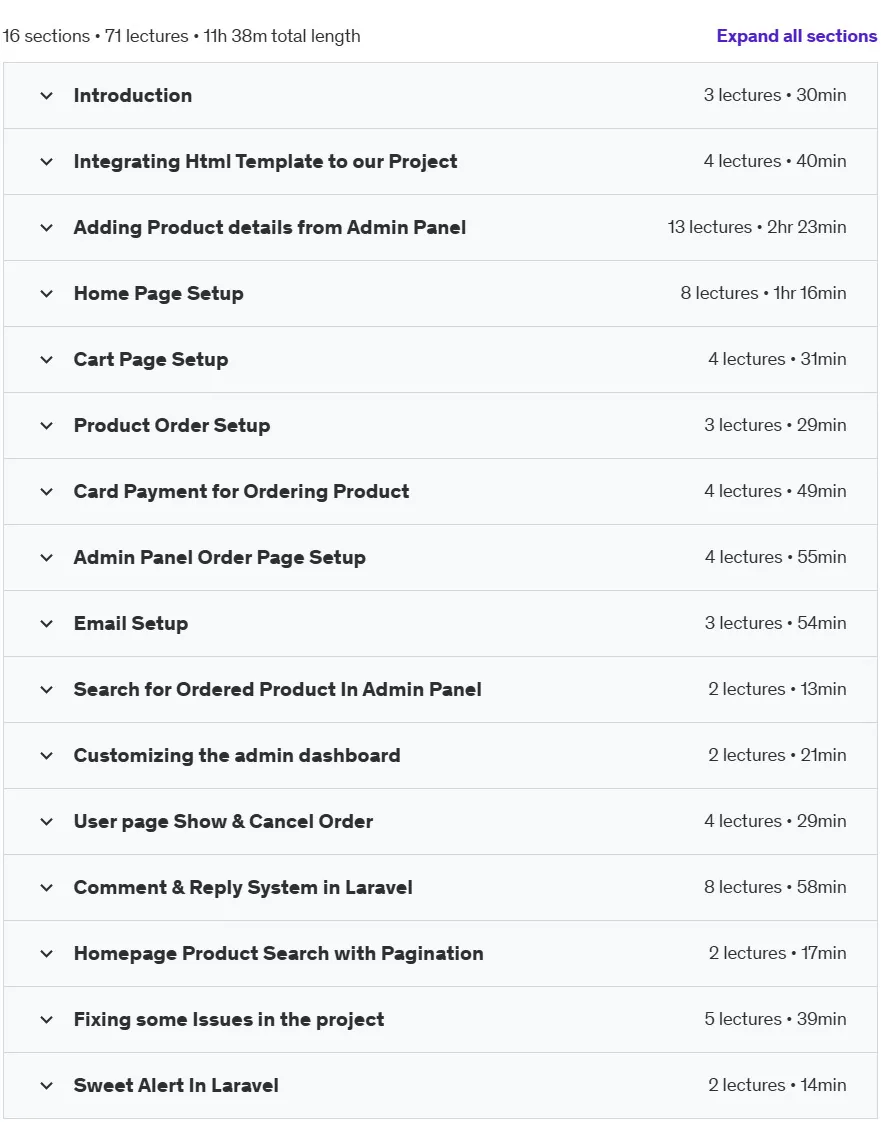Click the 5 lectures 39min label
The image size is (881, 1122).
pos(775,1019)
